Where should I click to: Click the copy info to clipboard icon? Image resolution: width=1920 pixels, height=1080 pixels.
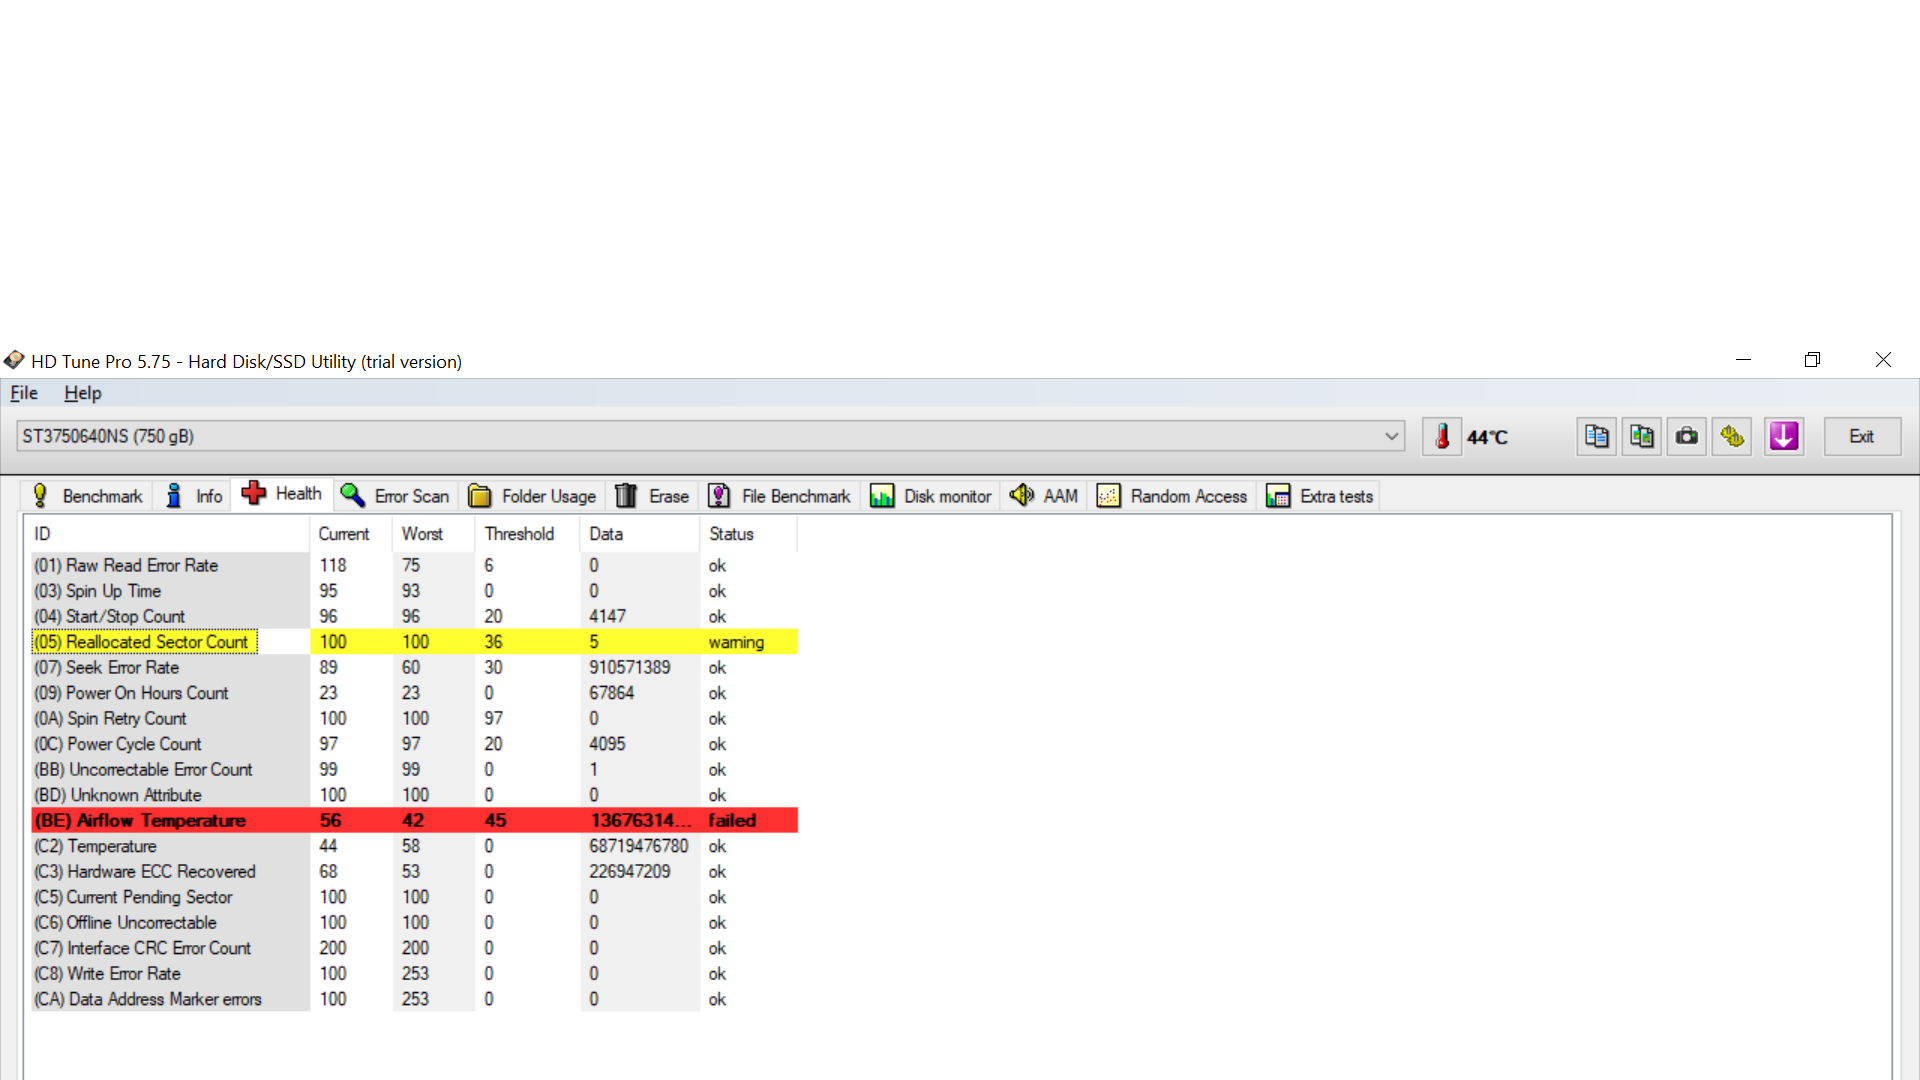[1597, 437]
